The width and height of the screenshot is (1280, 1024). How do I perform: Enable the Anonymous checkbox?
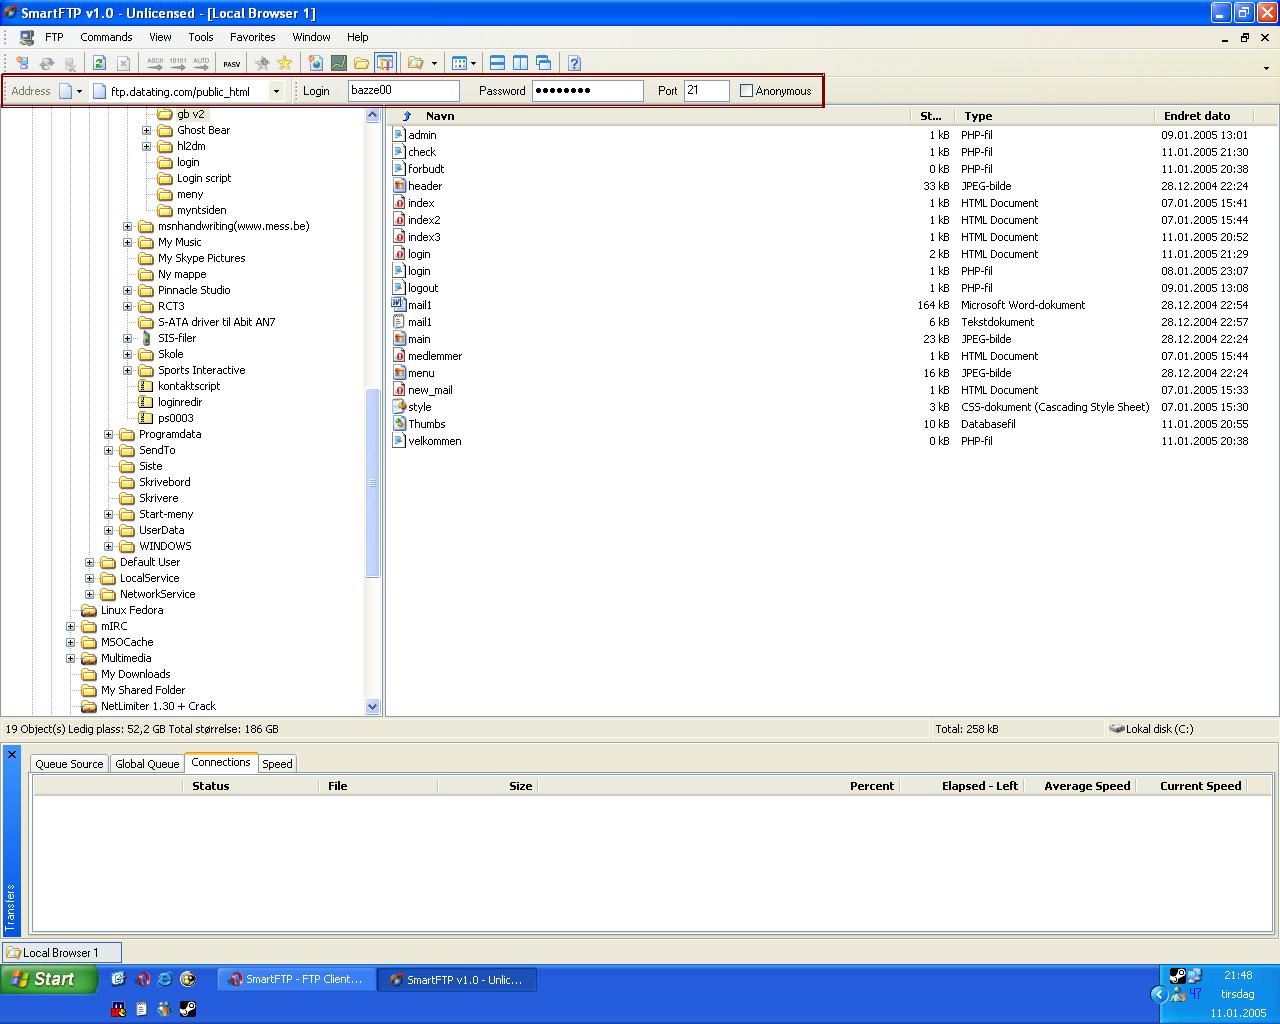(x=746, y=91)
